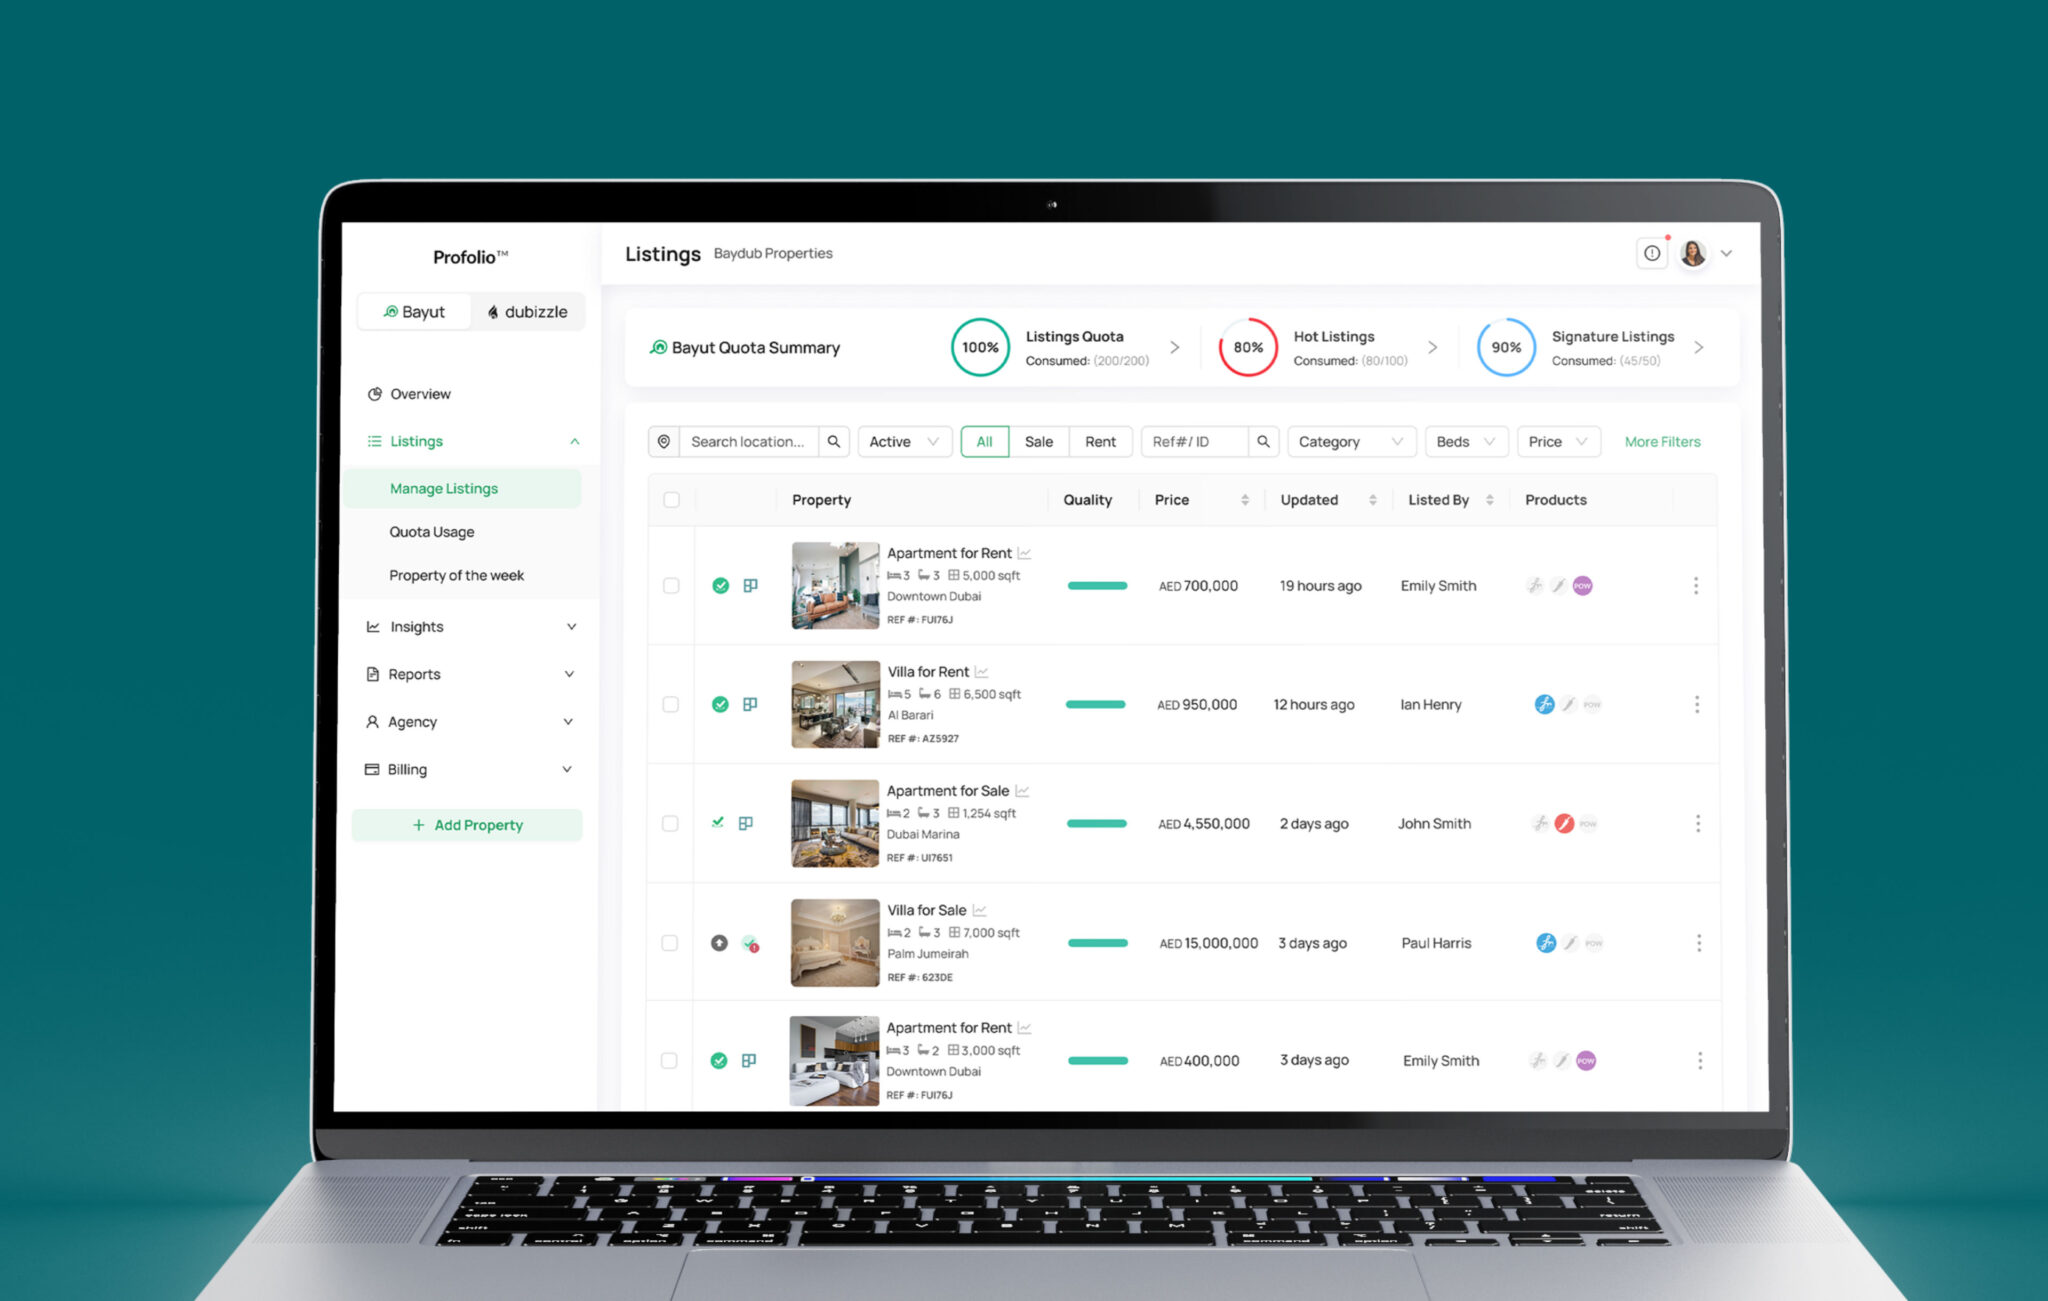Click the Billing card icon
Viewport: 2048px width, 1301px height.
point(372,769)
